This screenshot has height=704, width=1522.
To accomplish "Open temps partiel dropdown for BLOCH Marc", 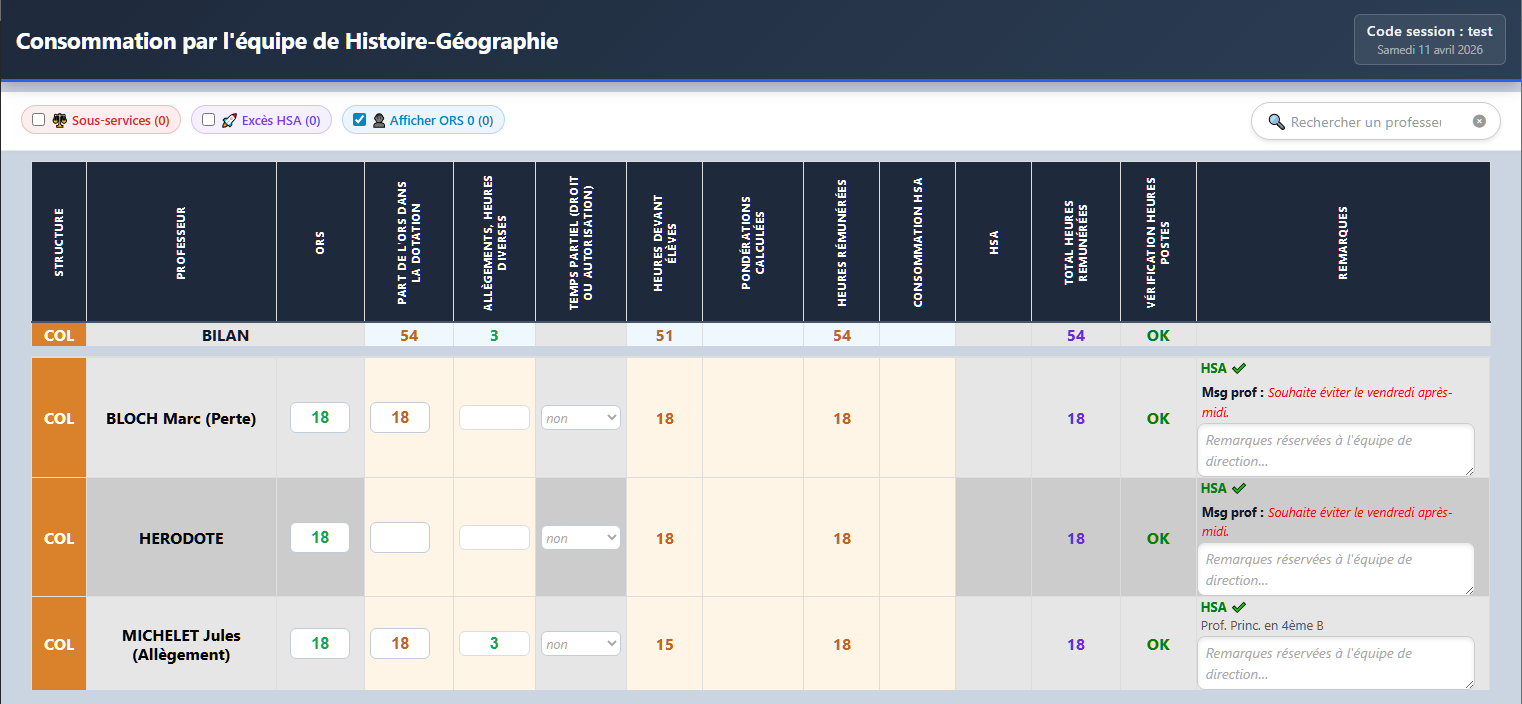I will [x=581, y=418].
